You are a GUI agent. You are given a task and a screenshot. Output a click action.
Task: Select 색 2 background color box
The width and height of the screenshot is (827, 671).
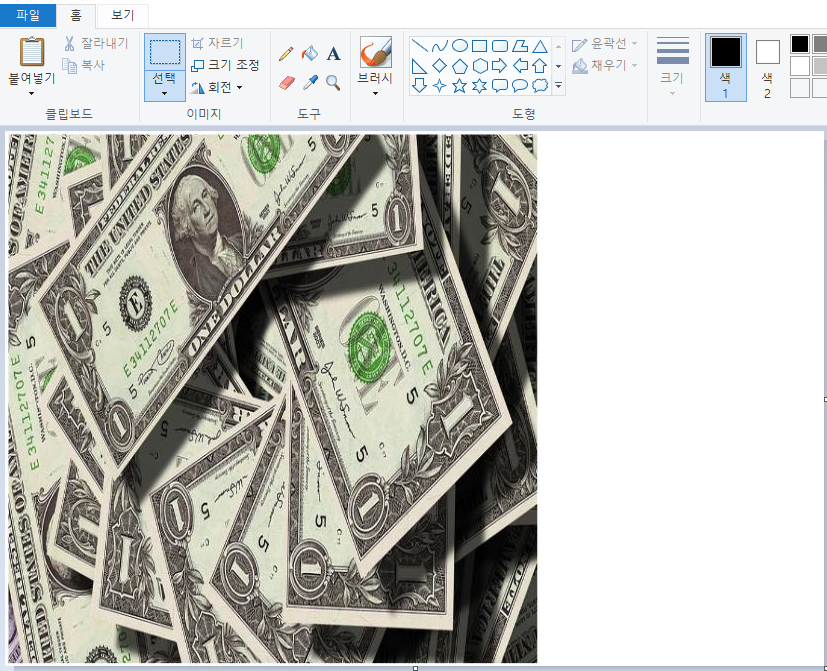click(x=767, y=67)
